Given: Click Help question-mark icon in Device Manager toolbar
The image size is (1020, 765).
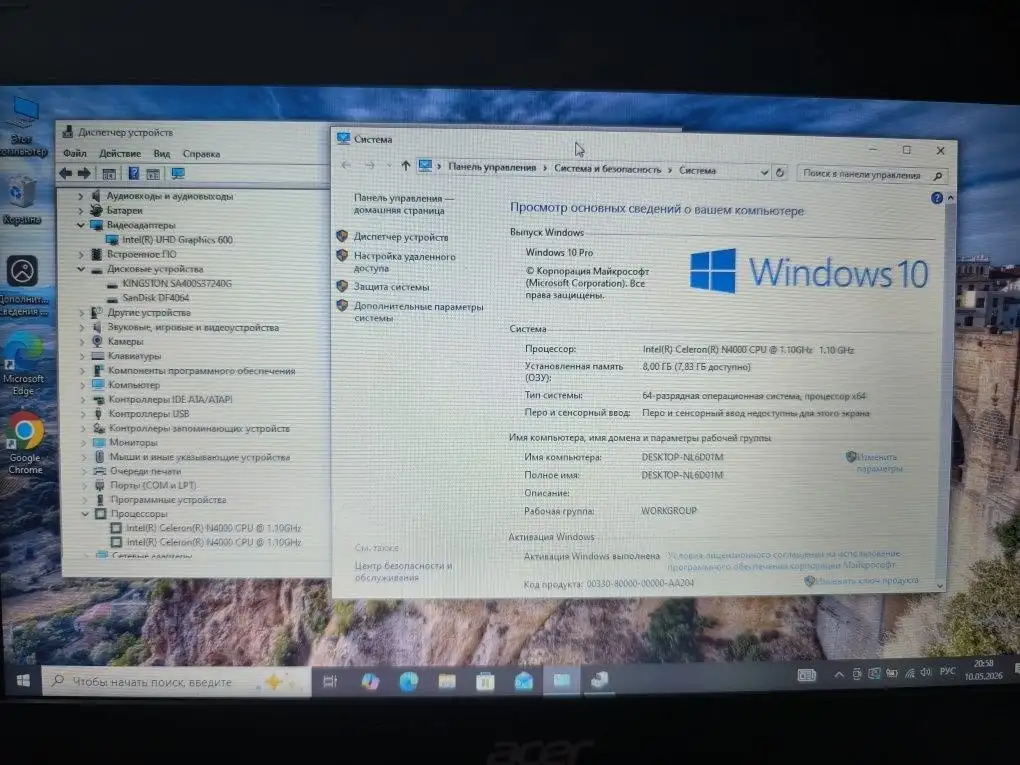Looking at the screenshot, I should coord(133,173).
